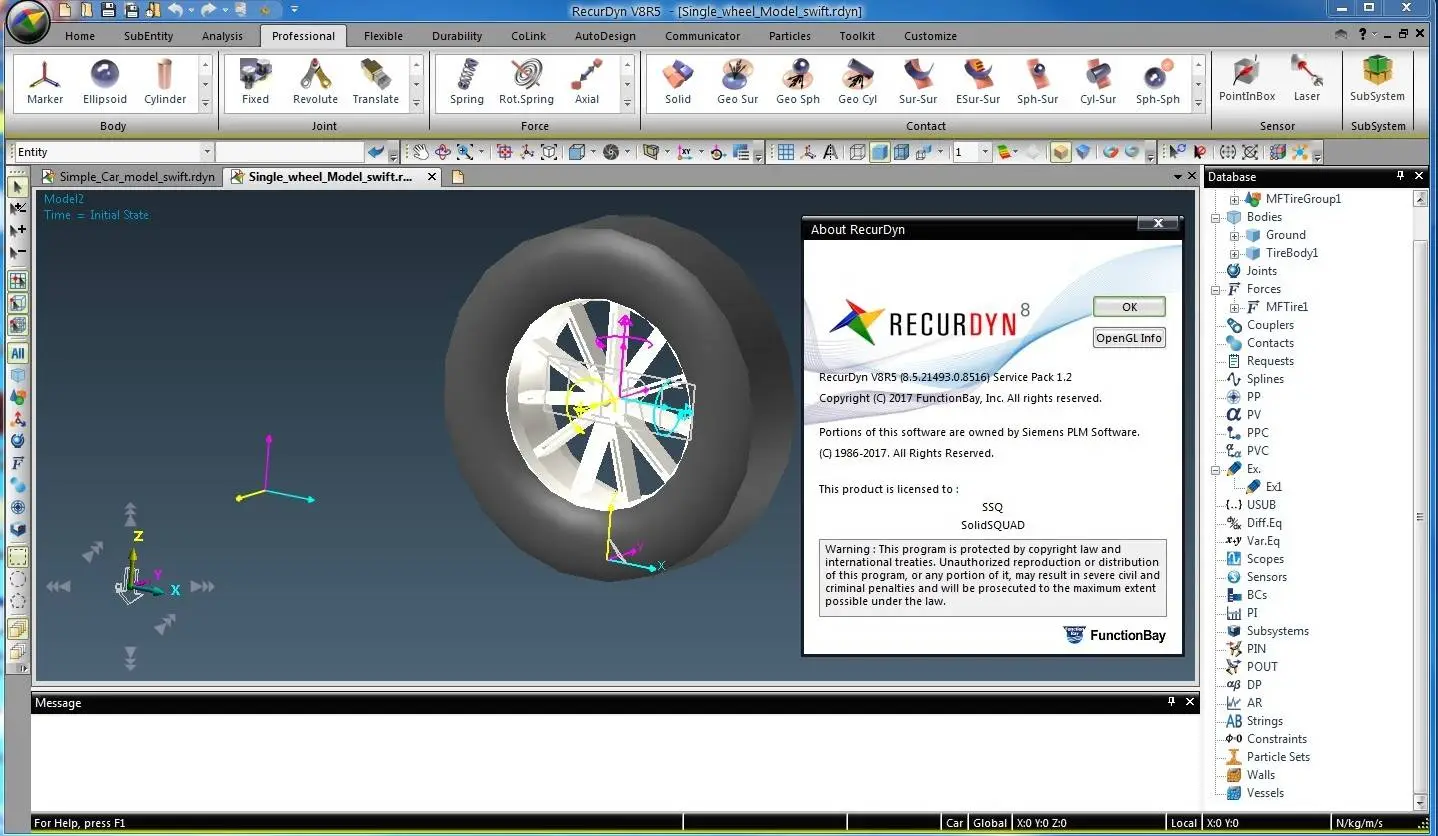Viewport: 1438px width, 836px height.
Task: Add a PointInBox sensor
Action: (1246, 80)
